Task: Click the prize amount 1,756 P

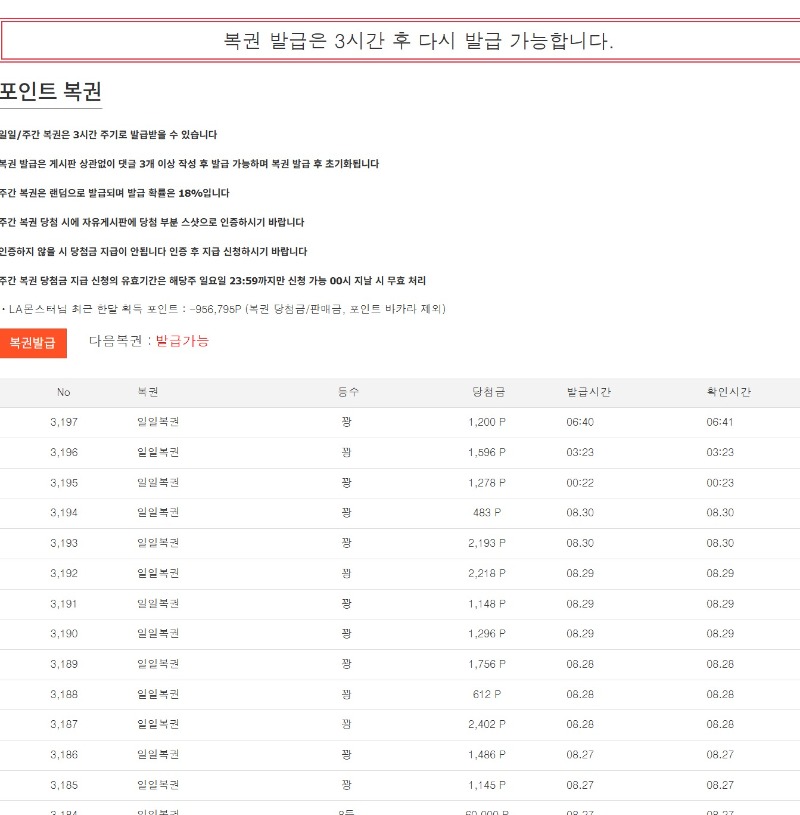Action: click(x=487, y=664)
